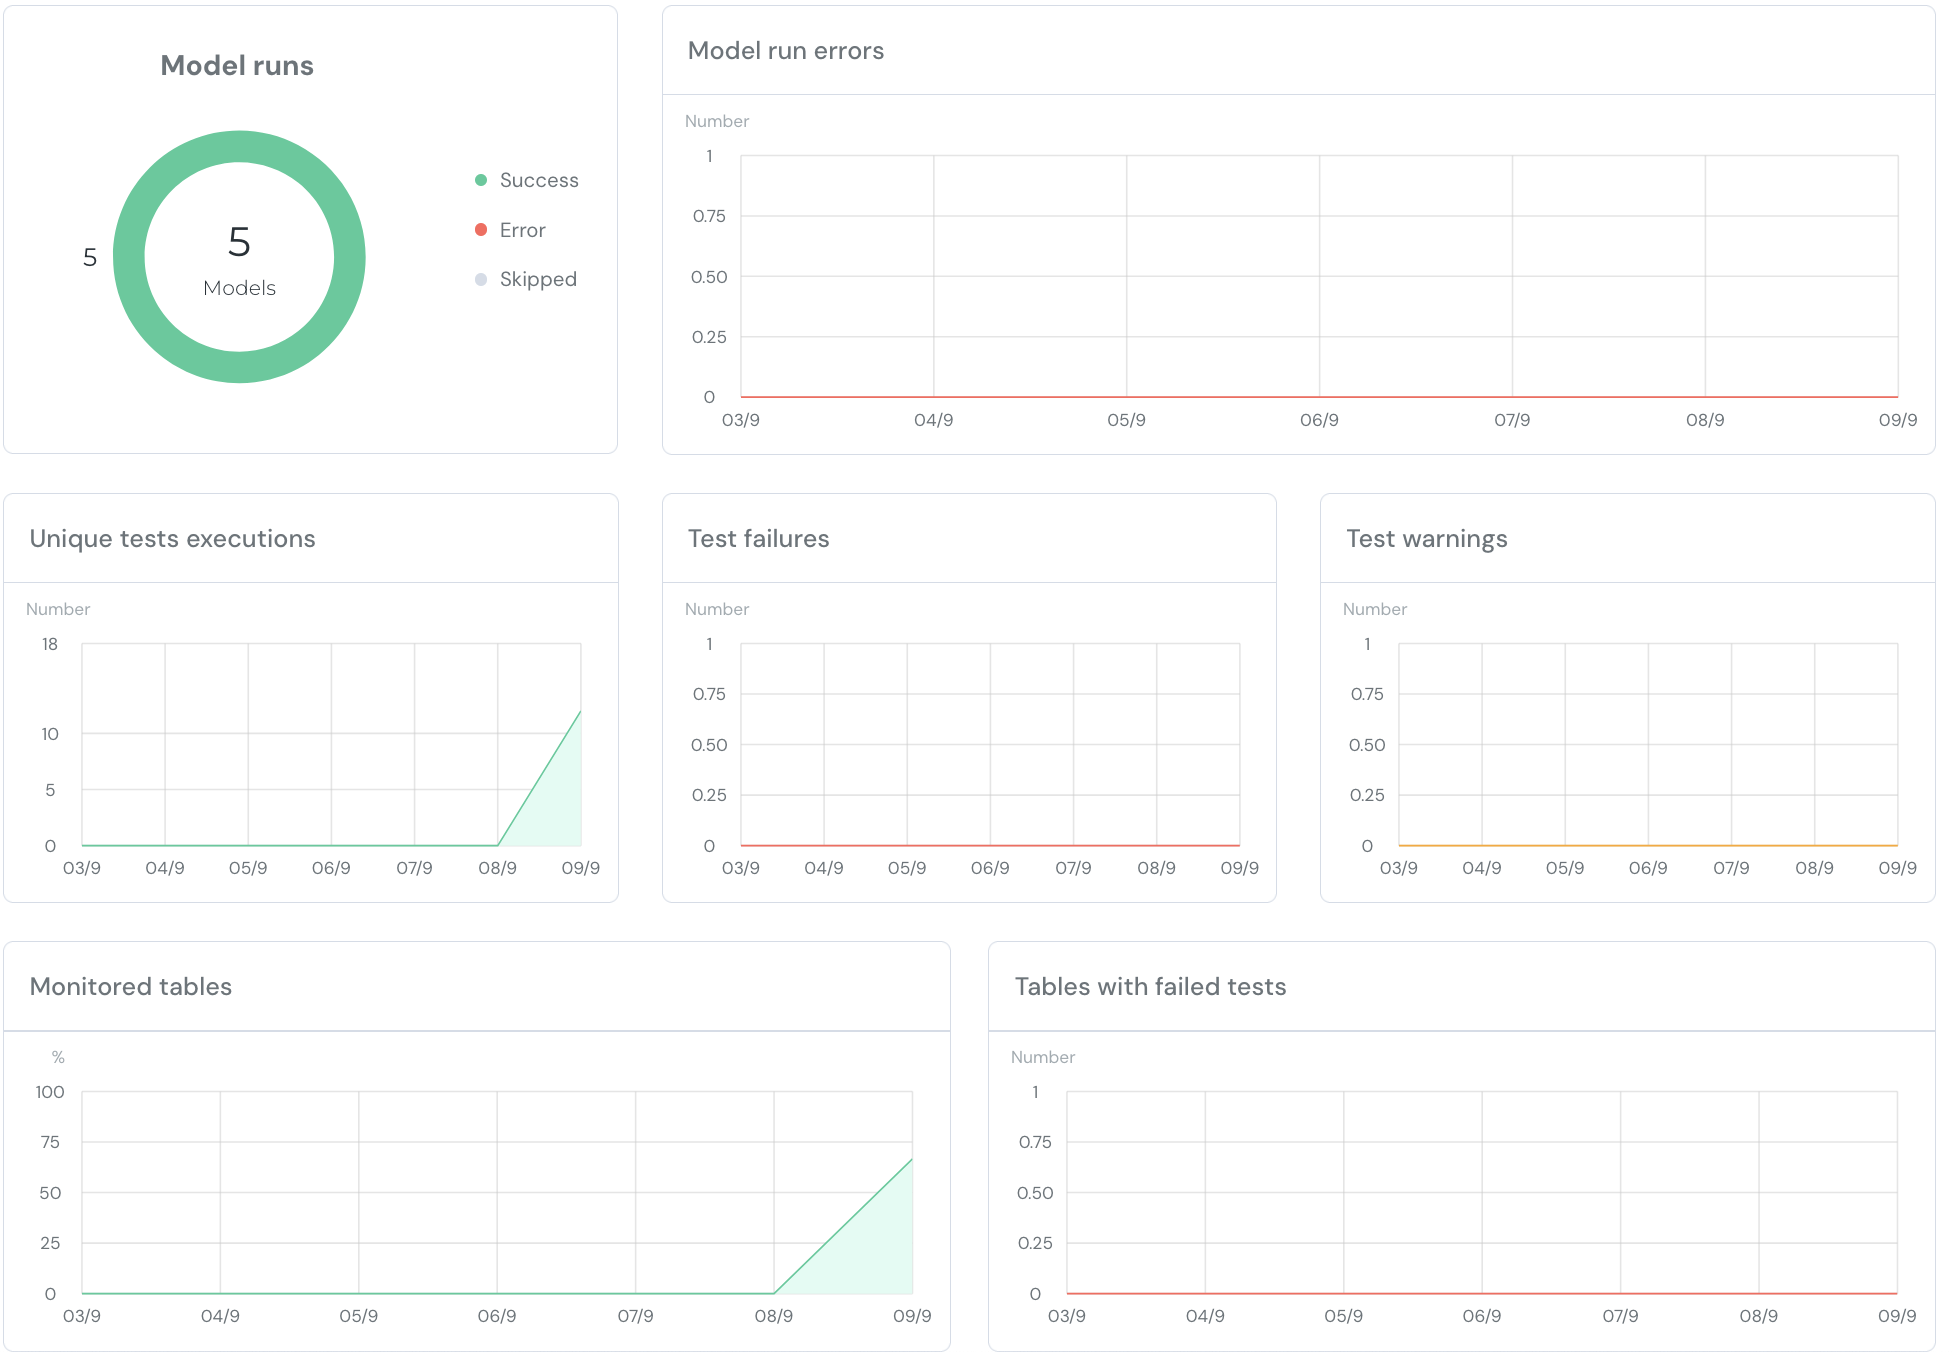Click the Monitored tables heading
Screen dimensions: 1952x1352
coord(131,987)
